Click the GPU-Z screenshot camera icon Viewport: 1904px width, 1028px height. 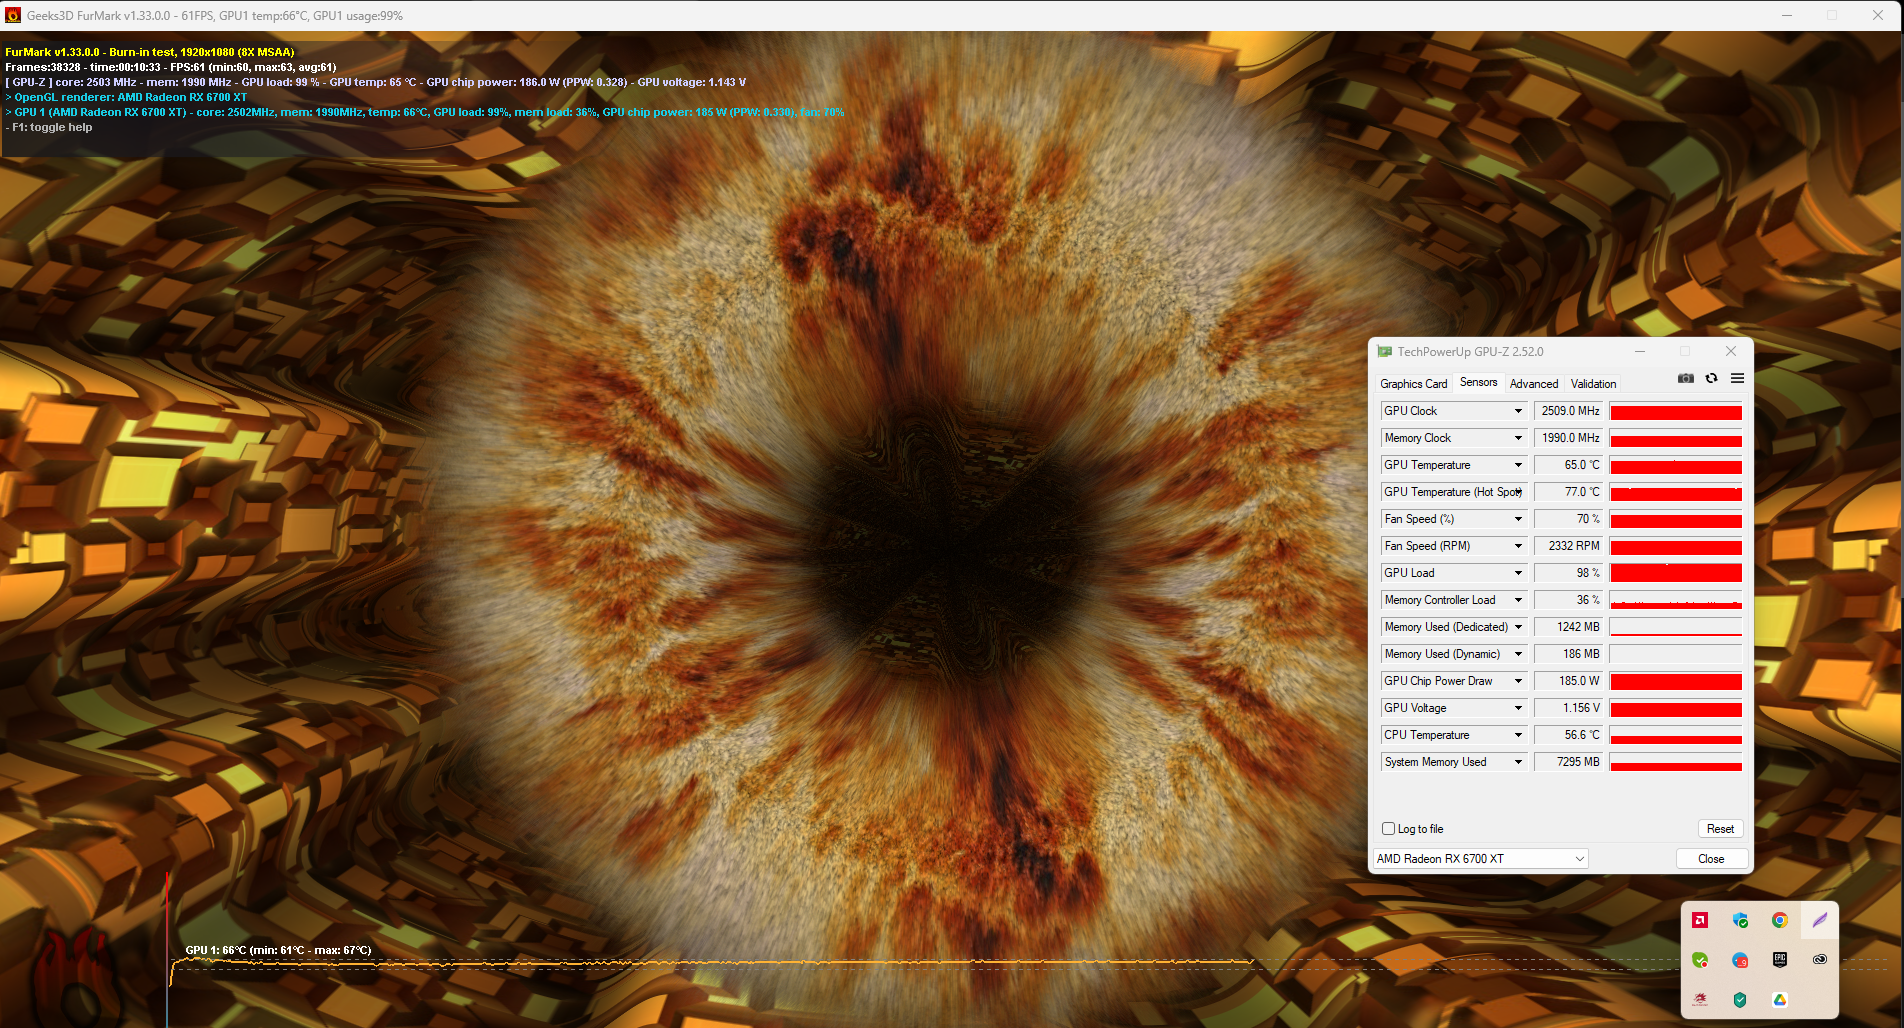point(1686,378)
